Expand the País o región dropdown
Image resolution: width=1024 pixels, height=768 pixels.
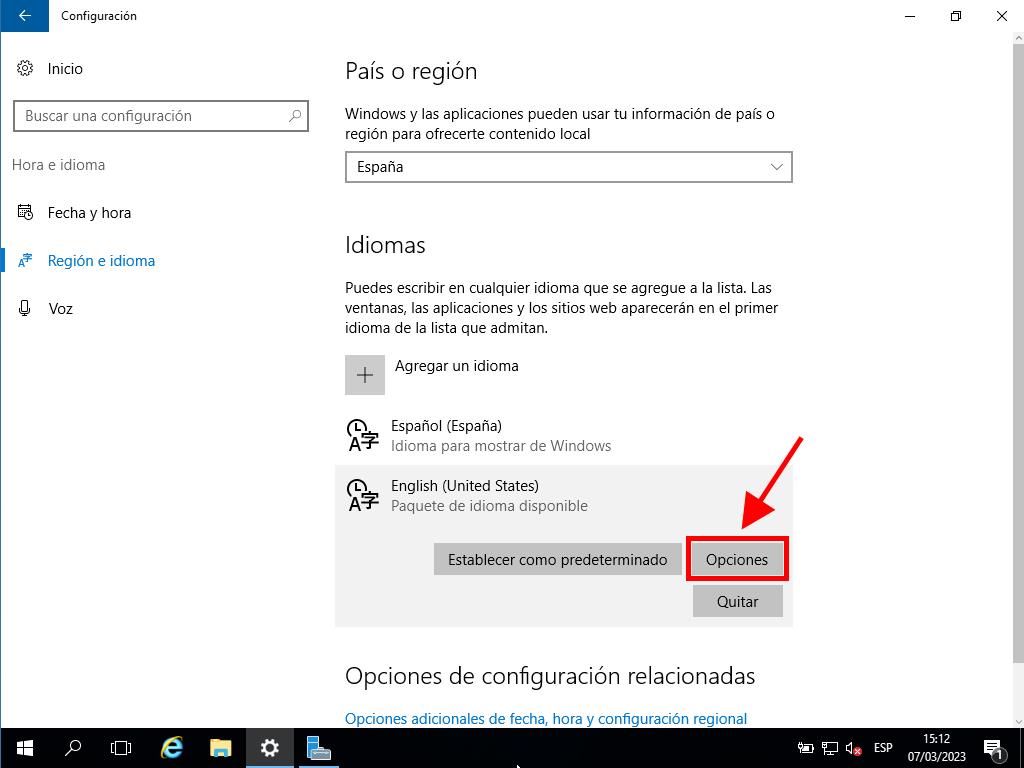click(568, 167)
